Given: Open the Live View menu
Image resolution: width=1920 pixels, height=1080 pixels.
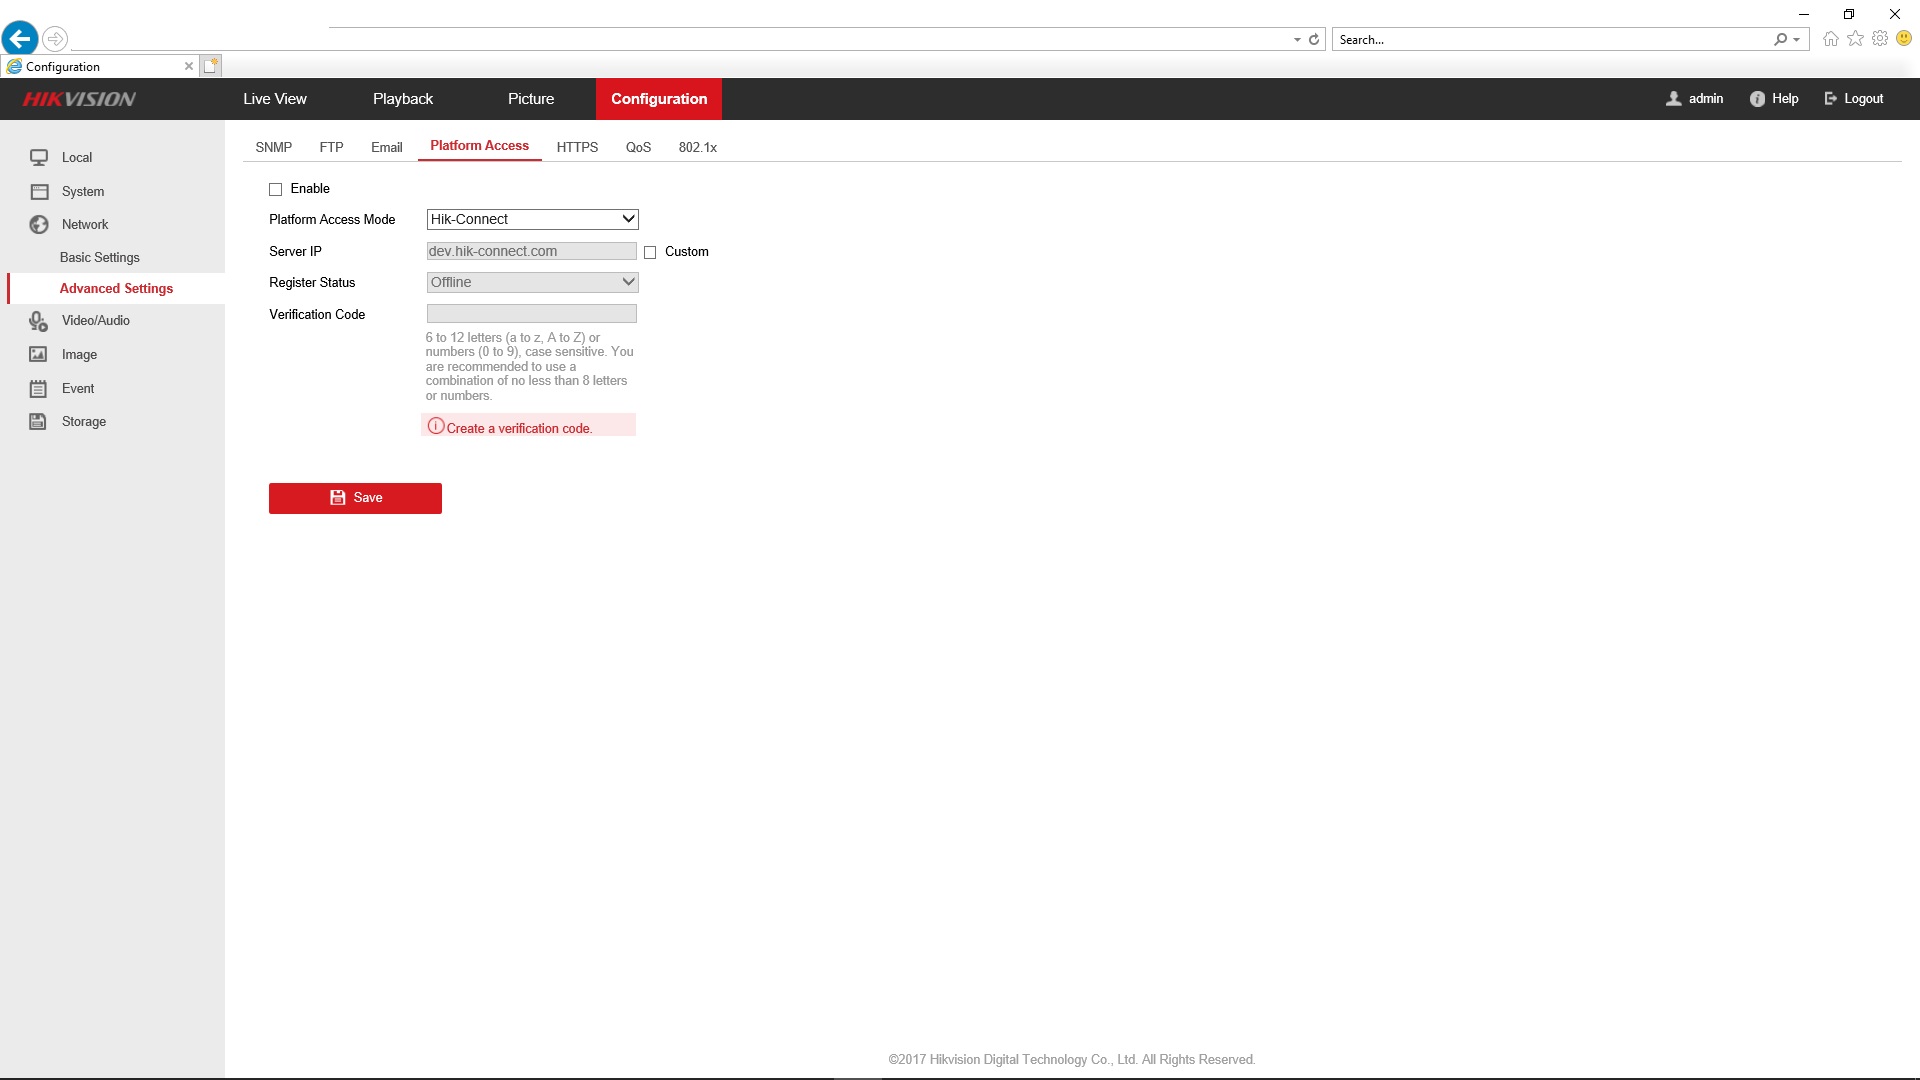Looking at the screenshot, I should [275, 99].
